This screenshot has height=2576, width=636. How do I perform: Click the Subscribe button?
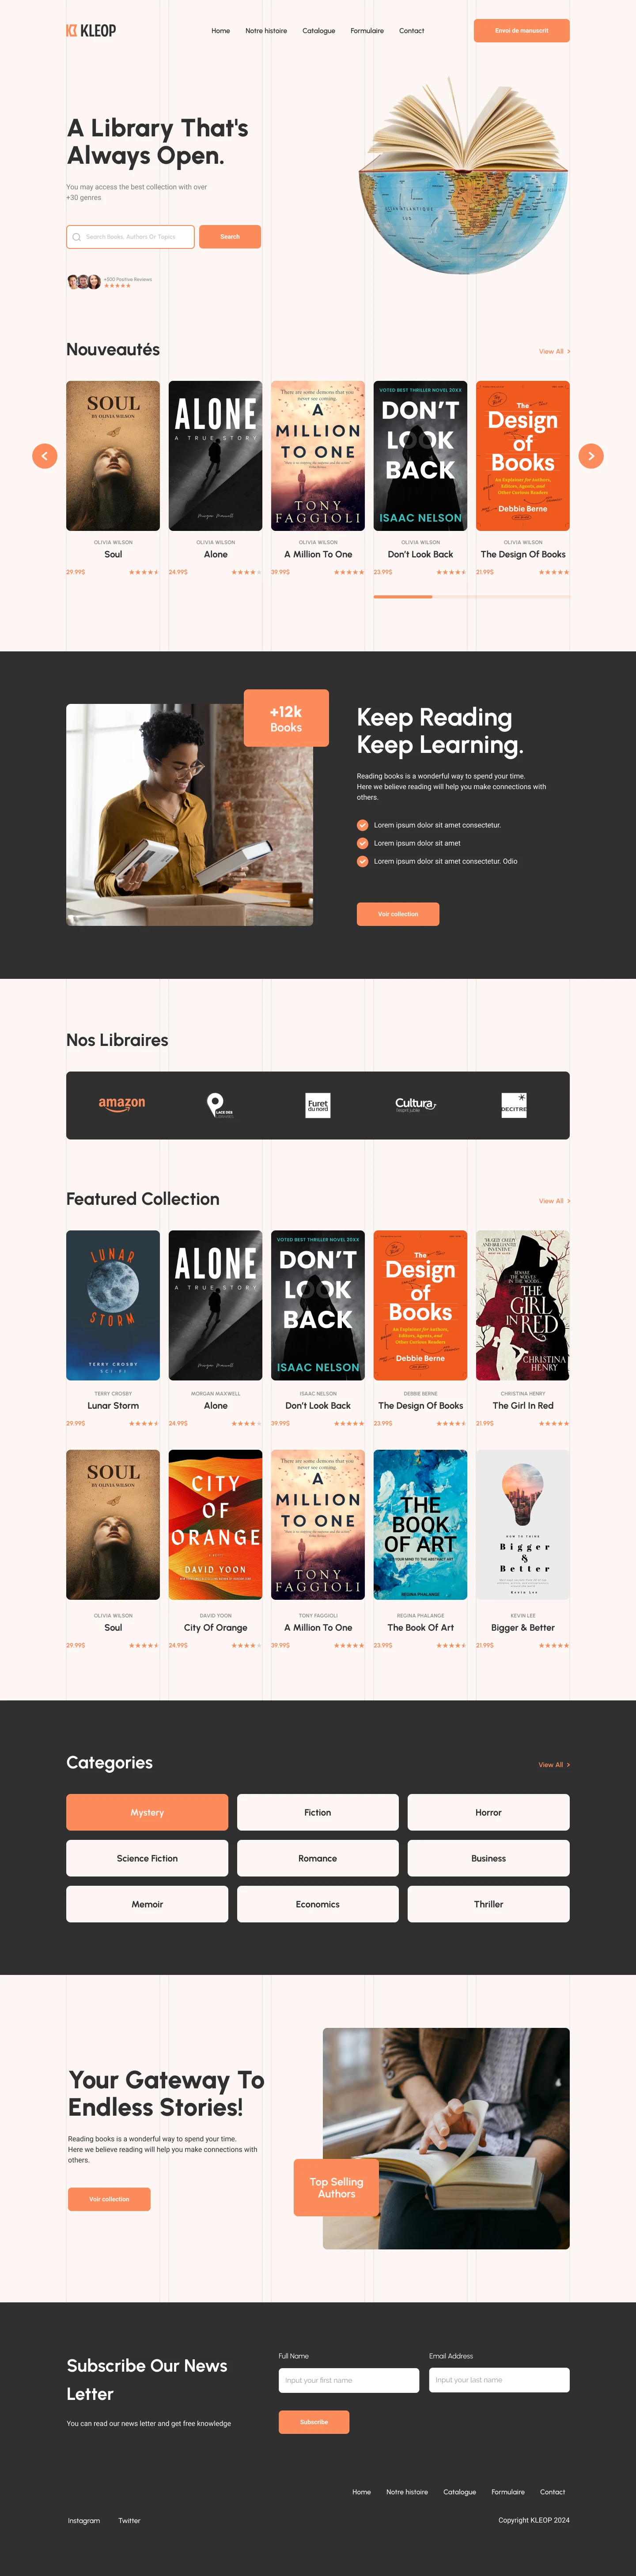click(x=314, y=2422)
